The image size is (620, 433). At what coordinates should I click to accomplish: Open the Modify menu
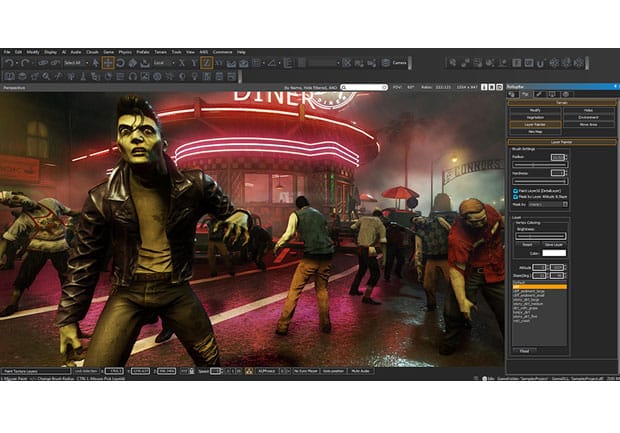pos(33,52)
